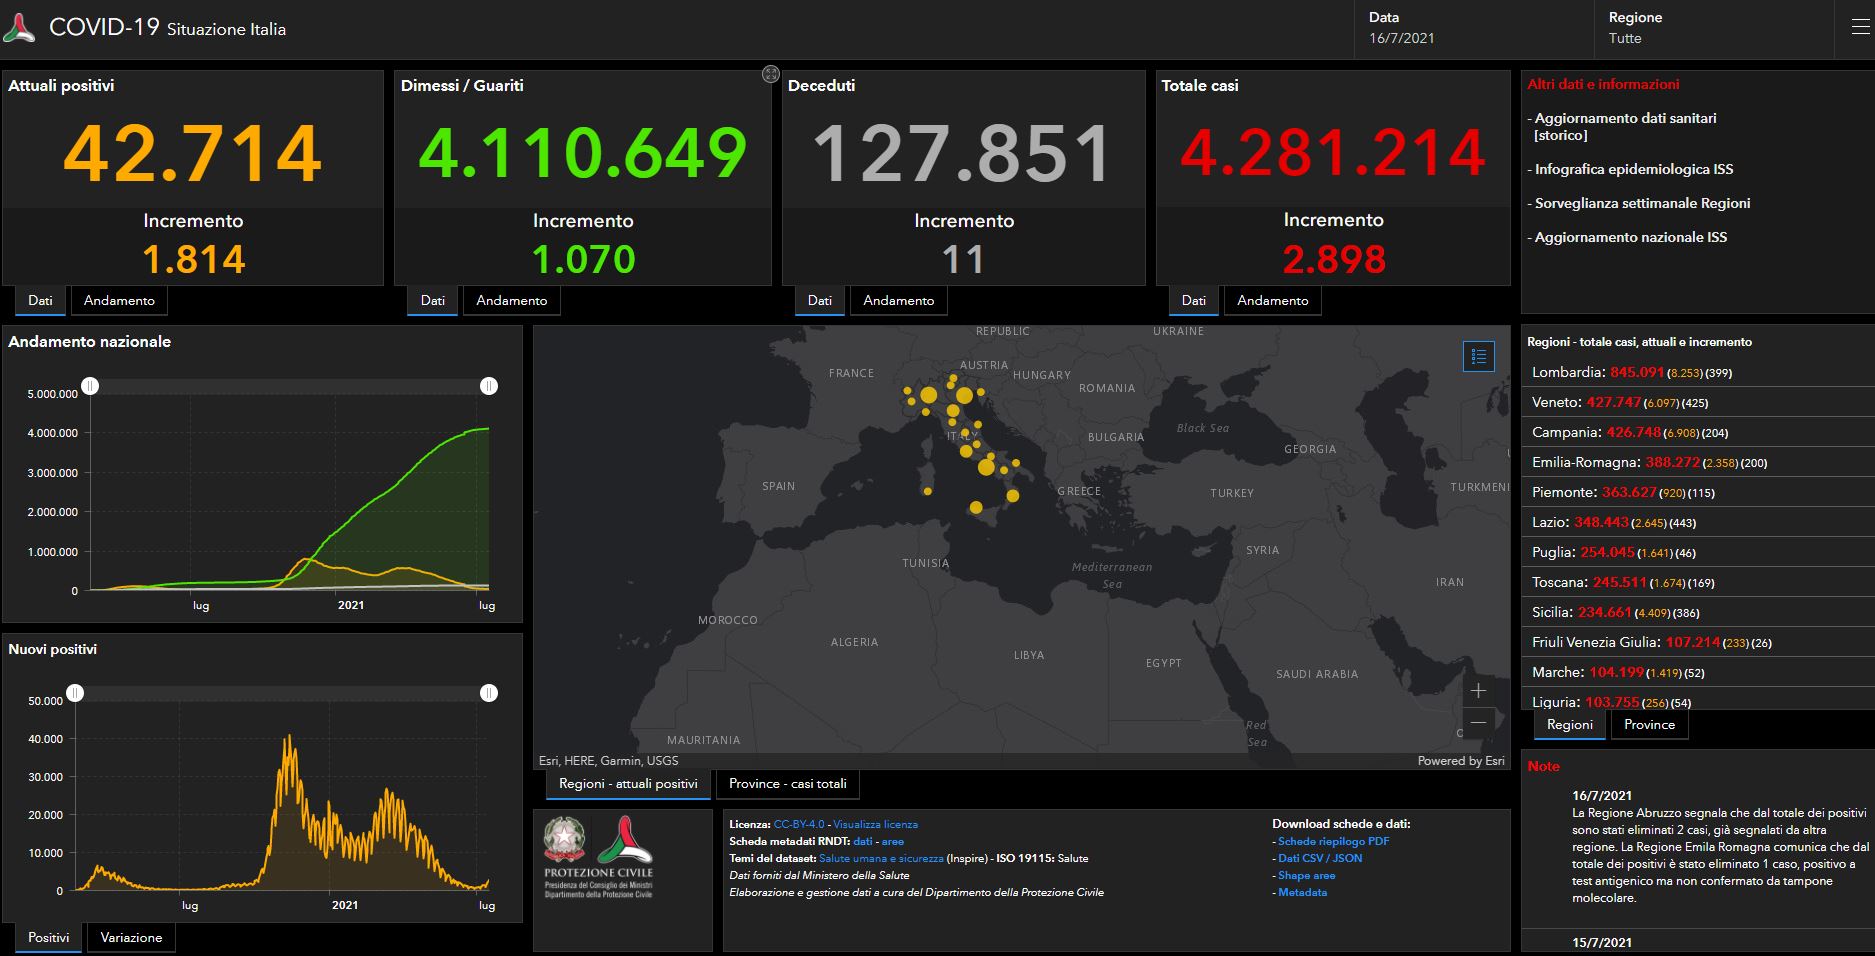
Task: Click the map legend list icon
Action: [x=1479, y=356]
